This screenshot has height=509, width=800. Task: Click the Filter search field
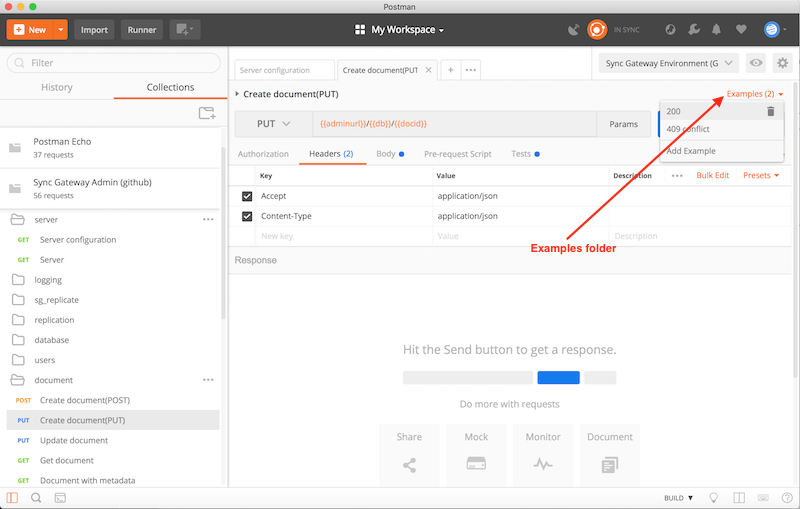[114, 63]
